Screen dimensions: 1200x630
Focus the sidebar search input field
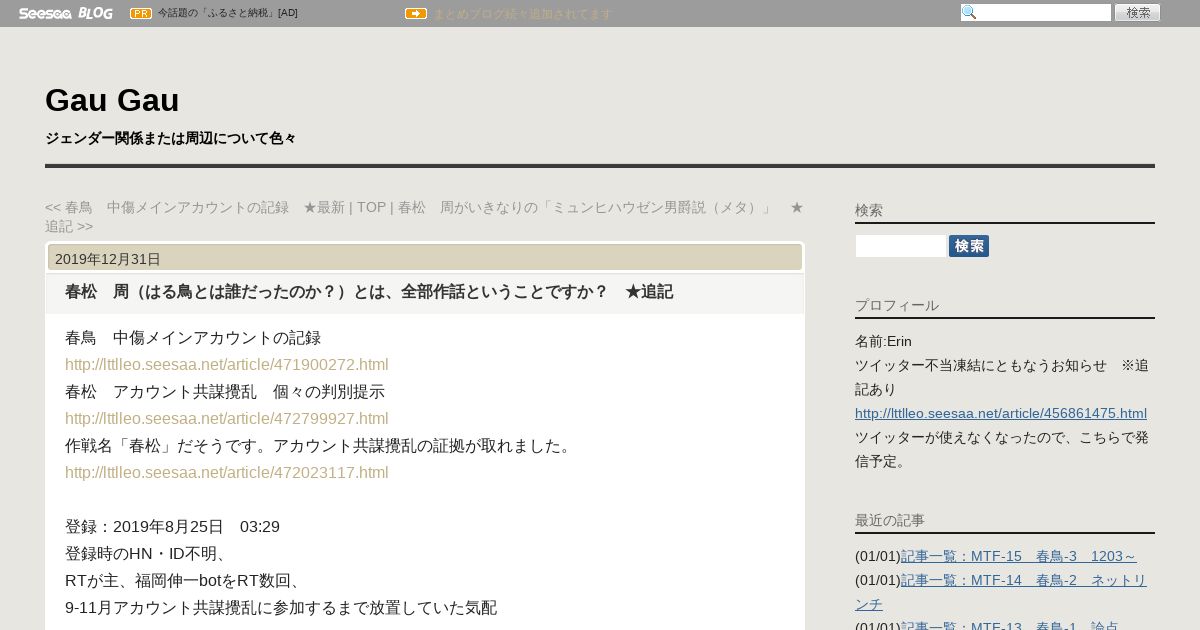[x=901, y=246]
